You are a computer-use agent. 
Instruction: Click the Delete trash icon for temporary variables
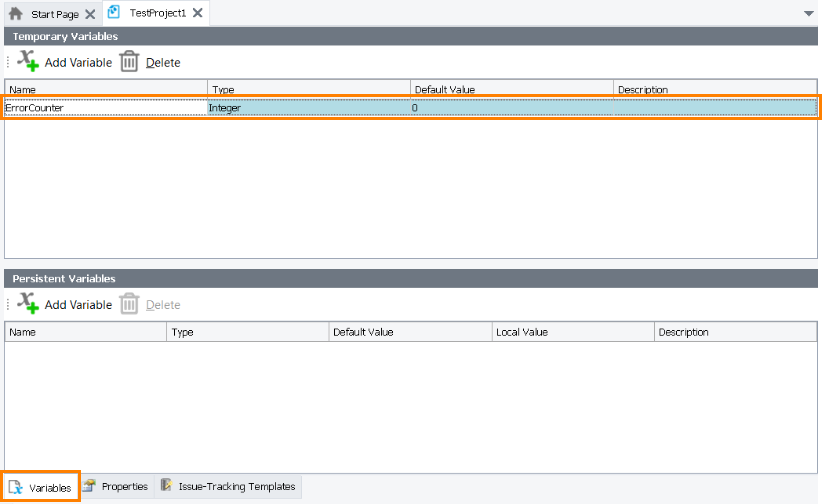coord(129,62)
